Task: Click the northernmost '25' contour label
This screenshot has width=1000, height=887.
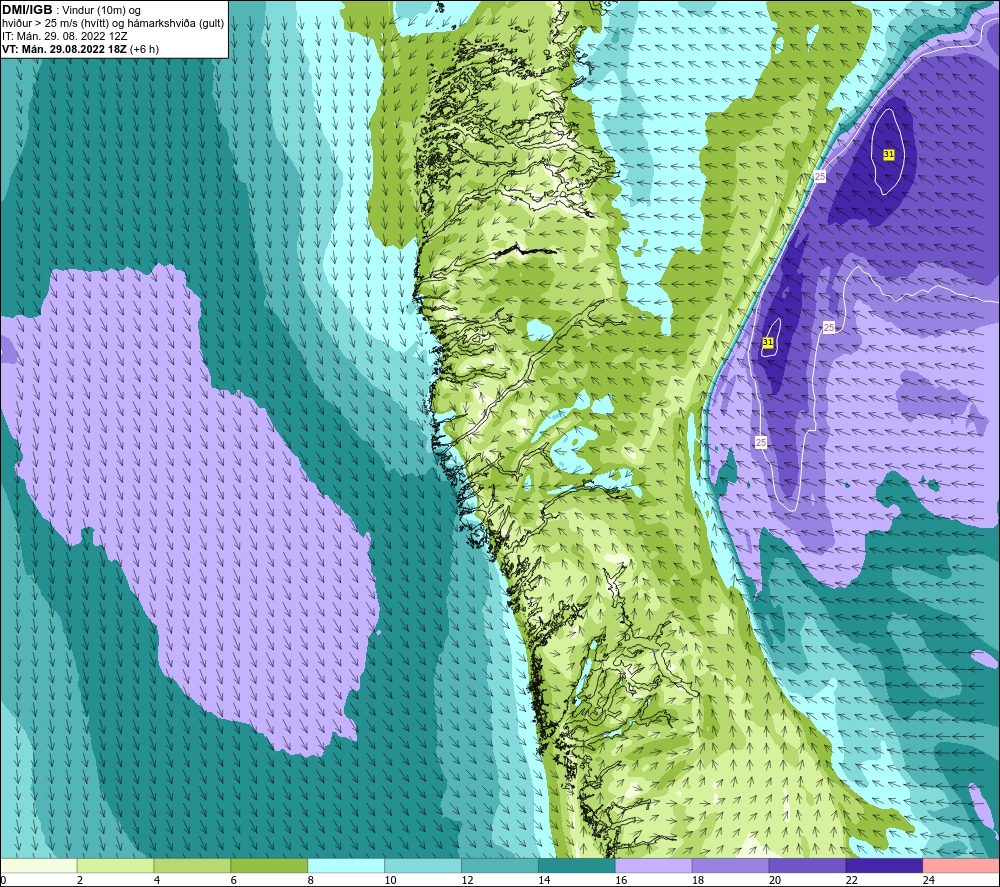Action: (x=820, y=176)
